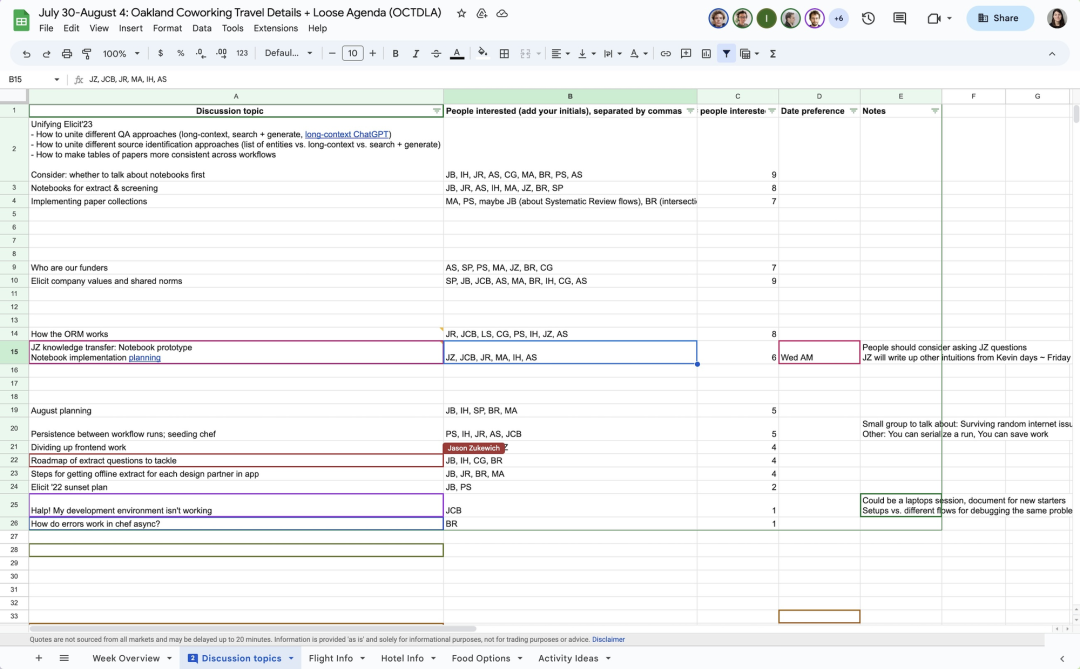Open the text wrapping dropdown
The image size is (1080, 669).
pos(612,54)
